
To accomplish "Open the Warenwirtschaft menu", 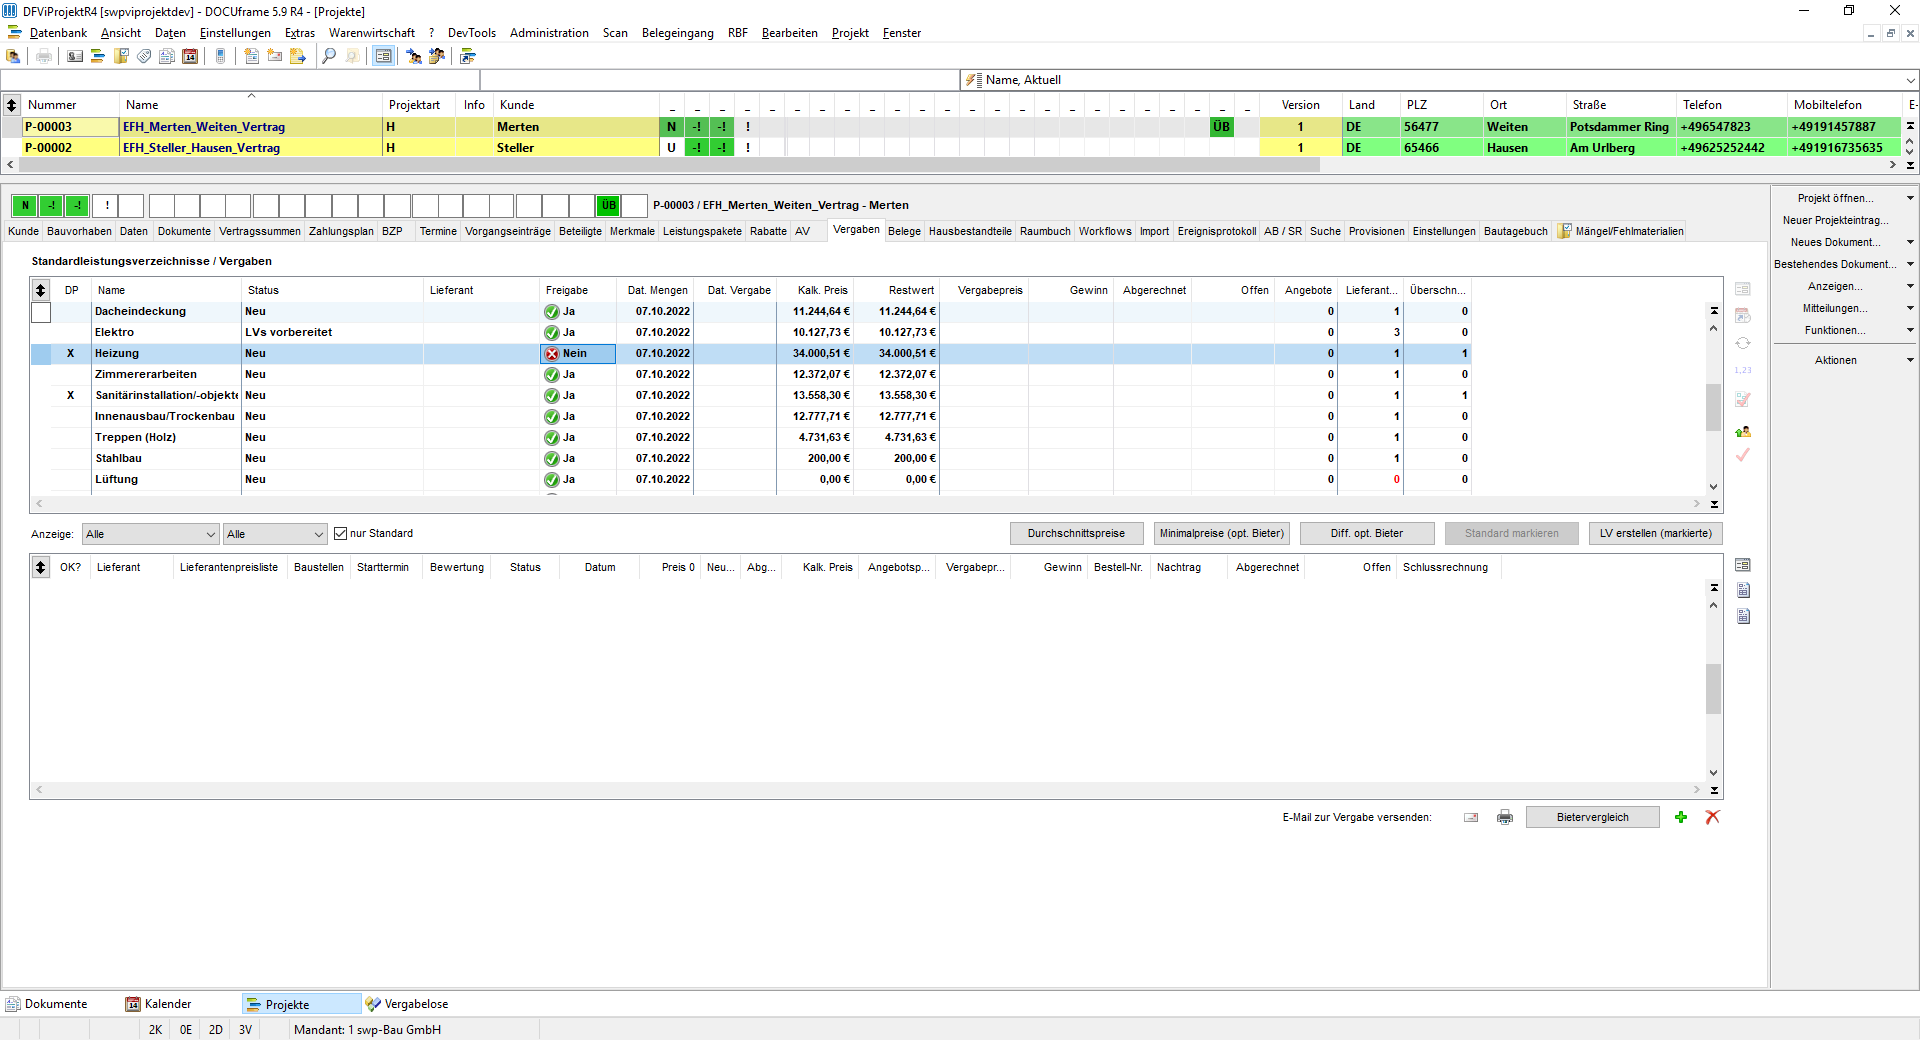I will click(371, 33).
